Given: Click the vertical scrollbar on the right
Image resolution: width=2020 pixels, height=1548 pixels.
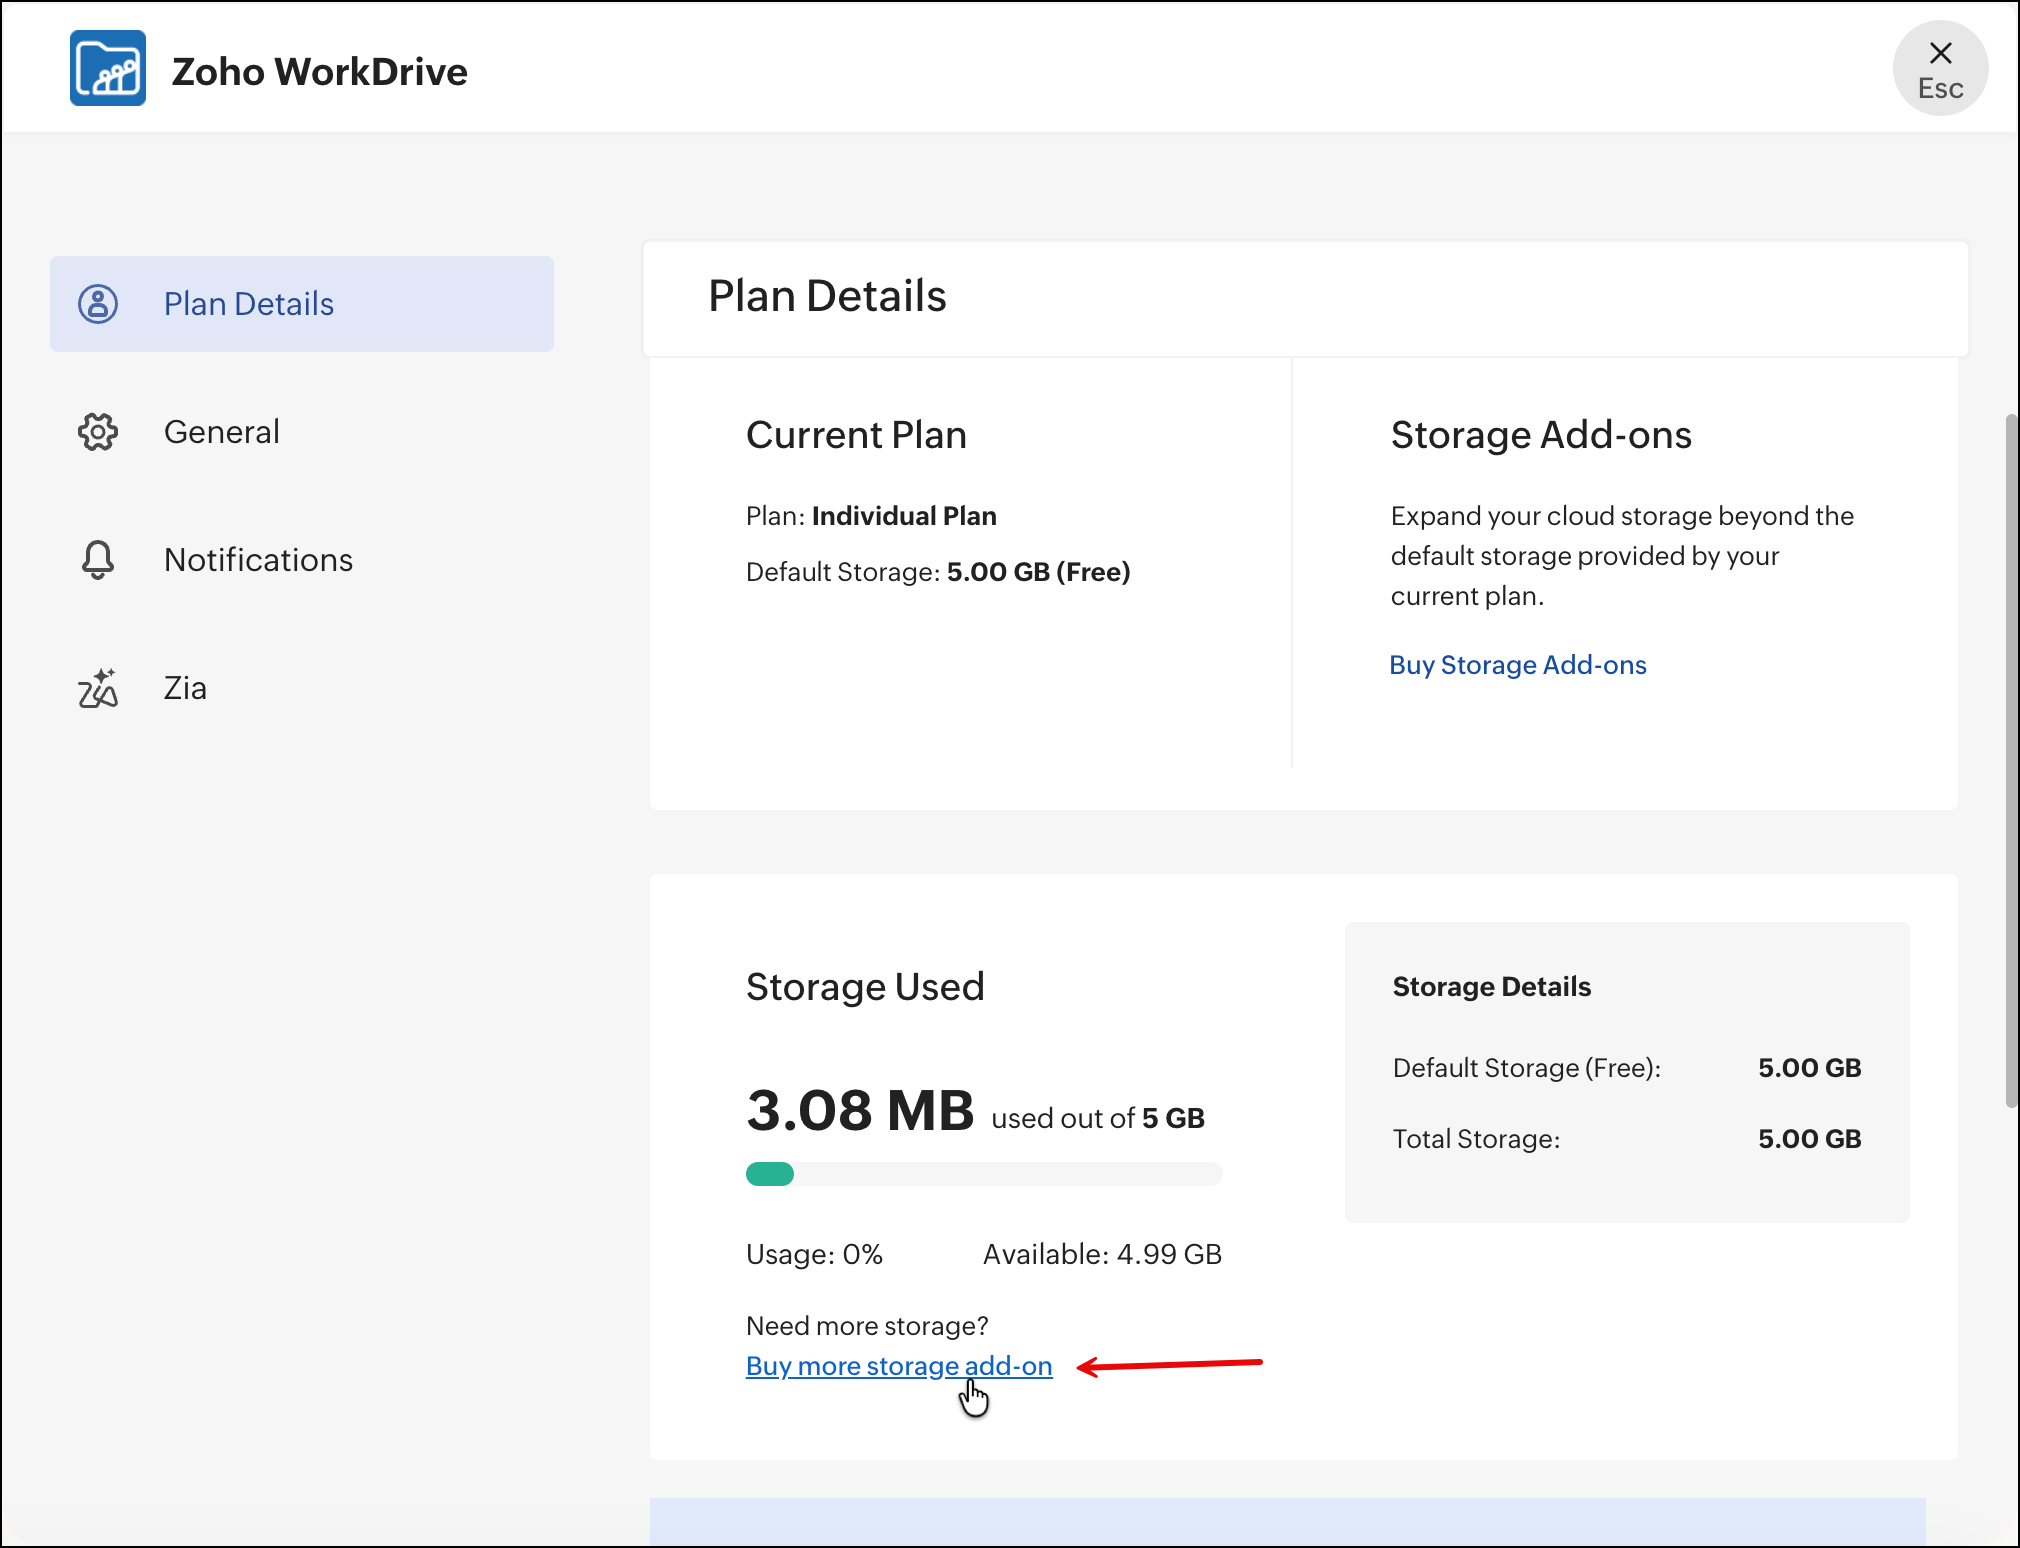Looking at the screenshot, I should point(2011,760).
